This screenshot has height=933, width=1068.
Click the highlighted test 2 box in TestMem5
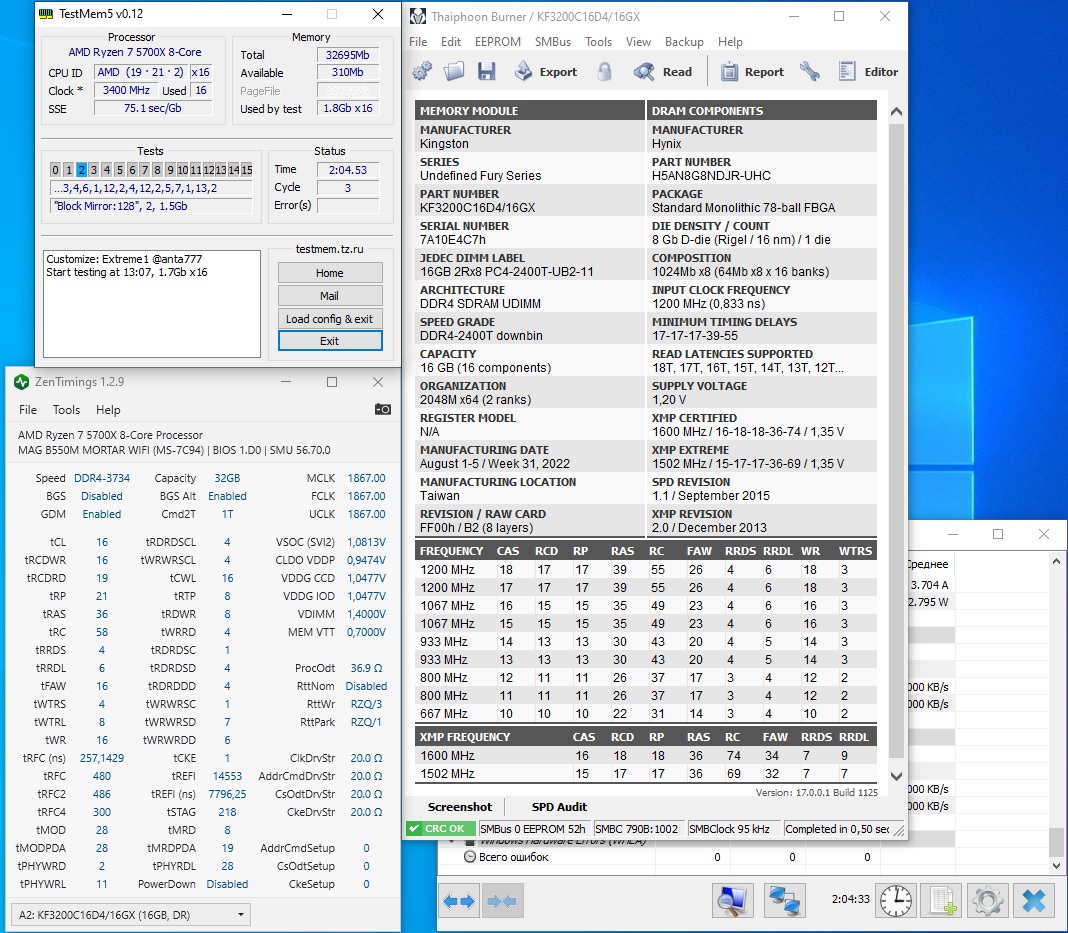(x=81, y=170)
